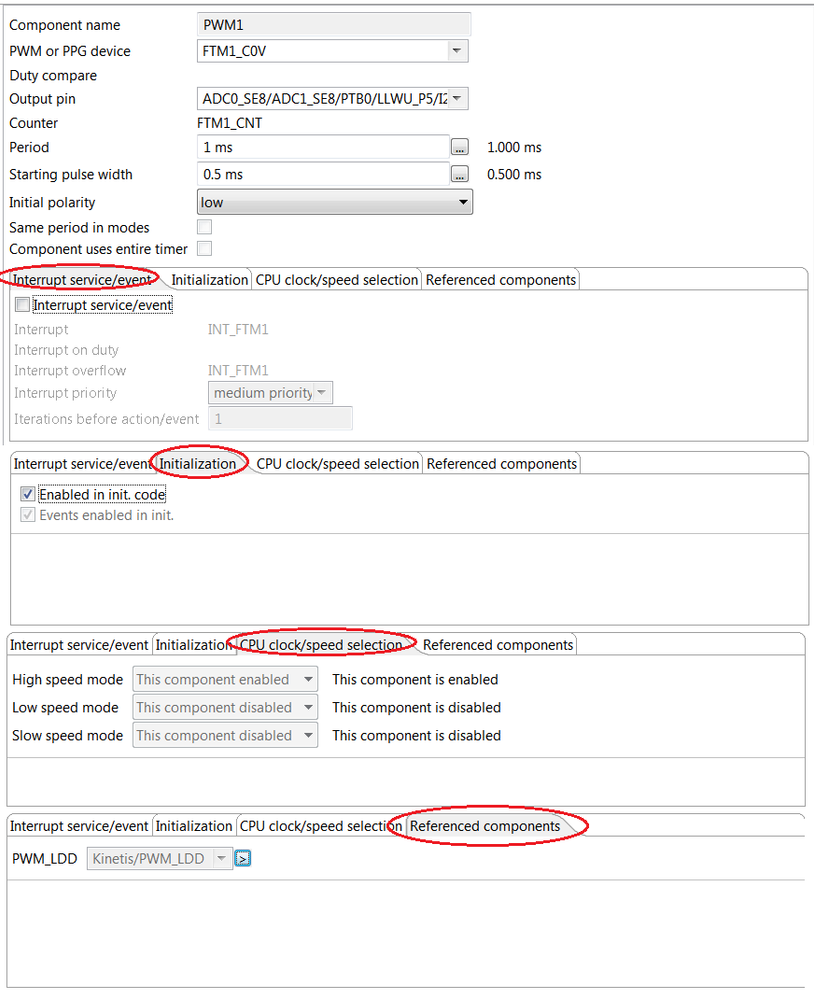Click the Component name field
This screenshot has width=814, height=999.
click(334, 25)
